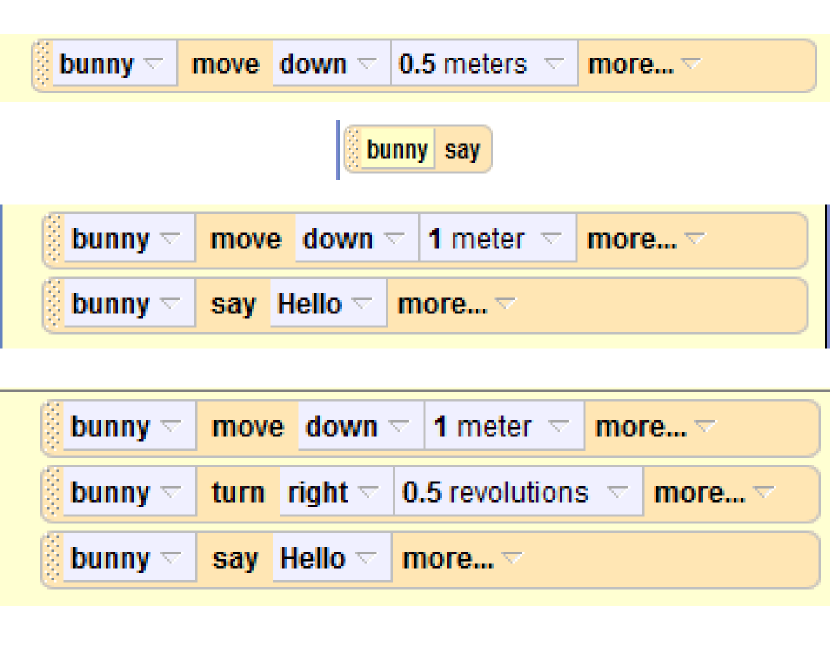
Task: Open down dropdown in row directly above turn row
Action: [360, 428]
